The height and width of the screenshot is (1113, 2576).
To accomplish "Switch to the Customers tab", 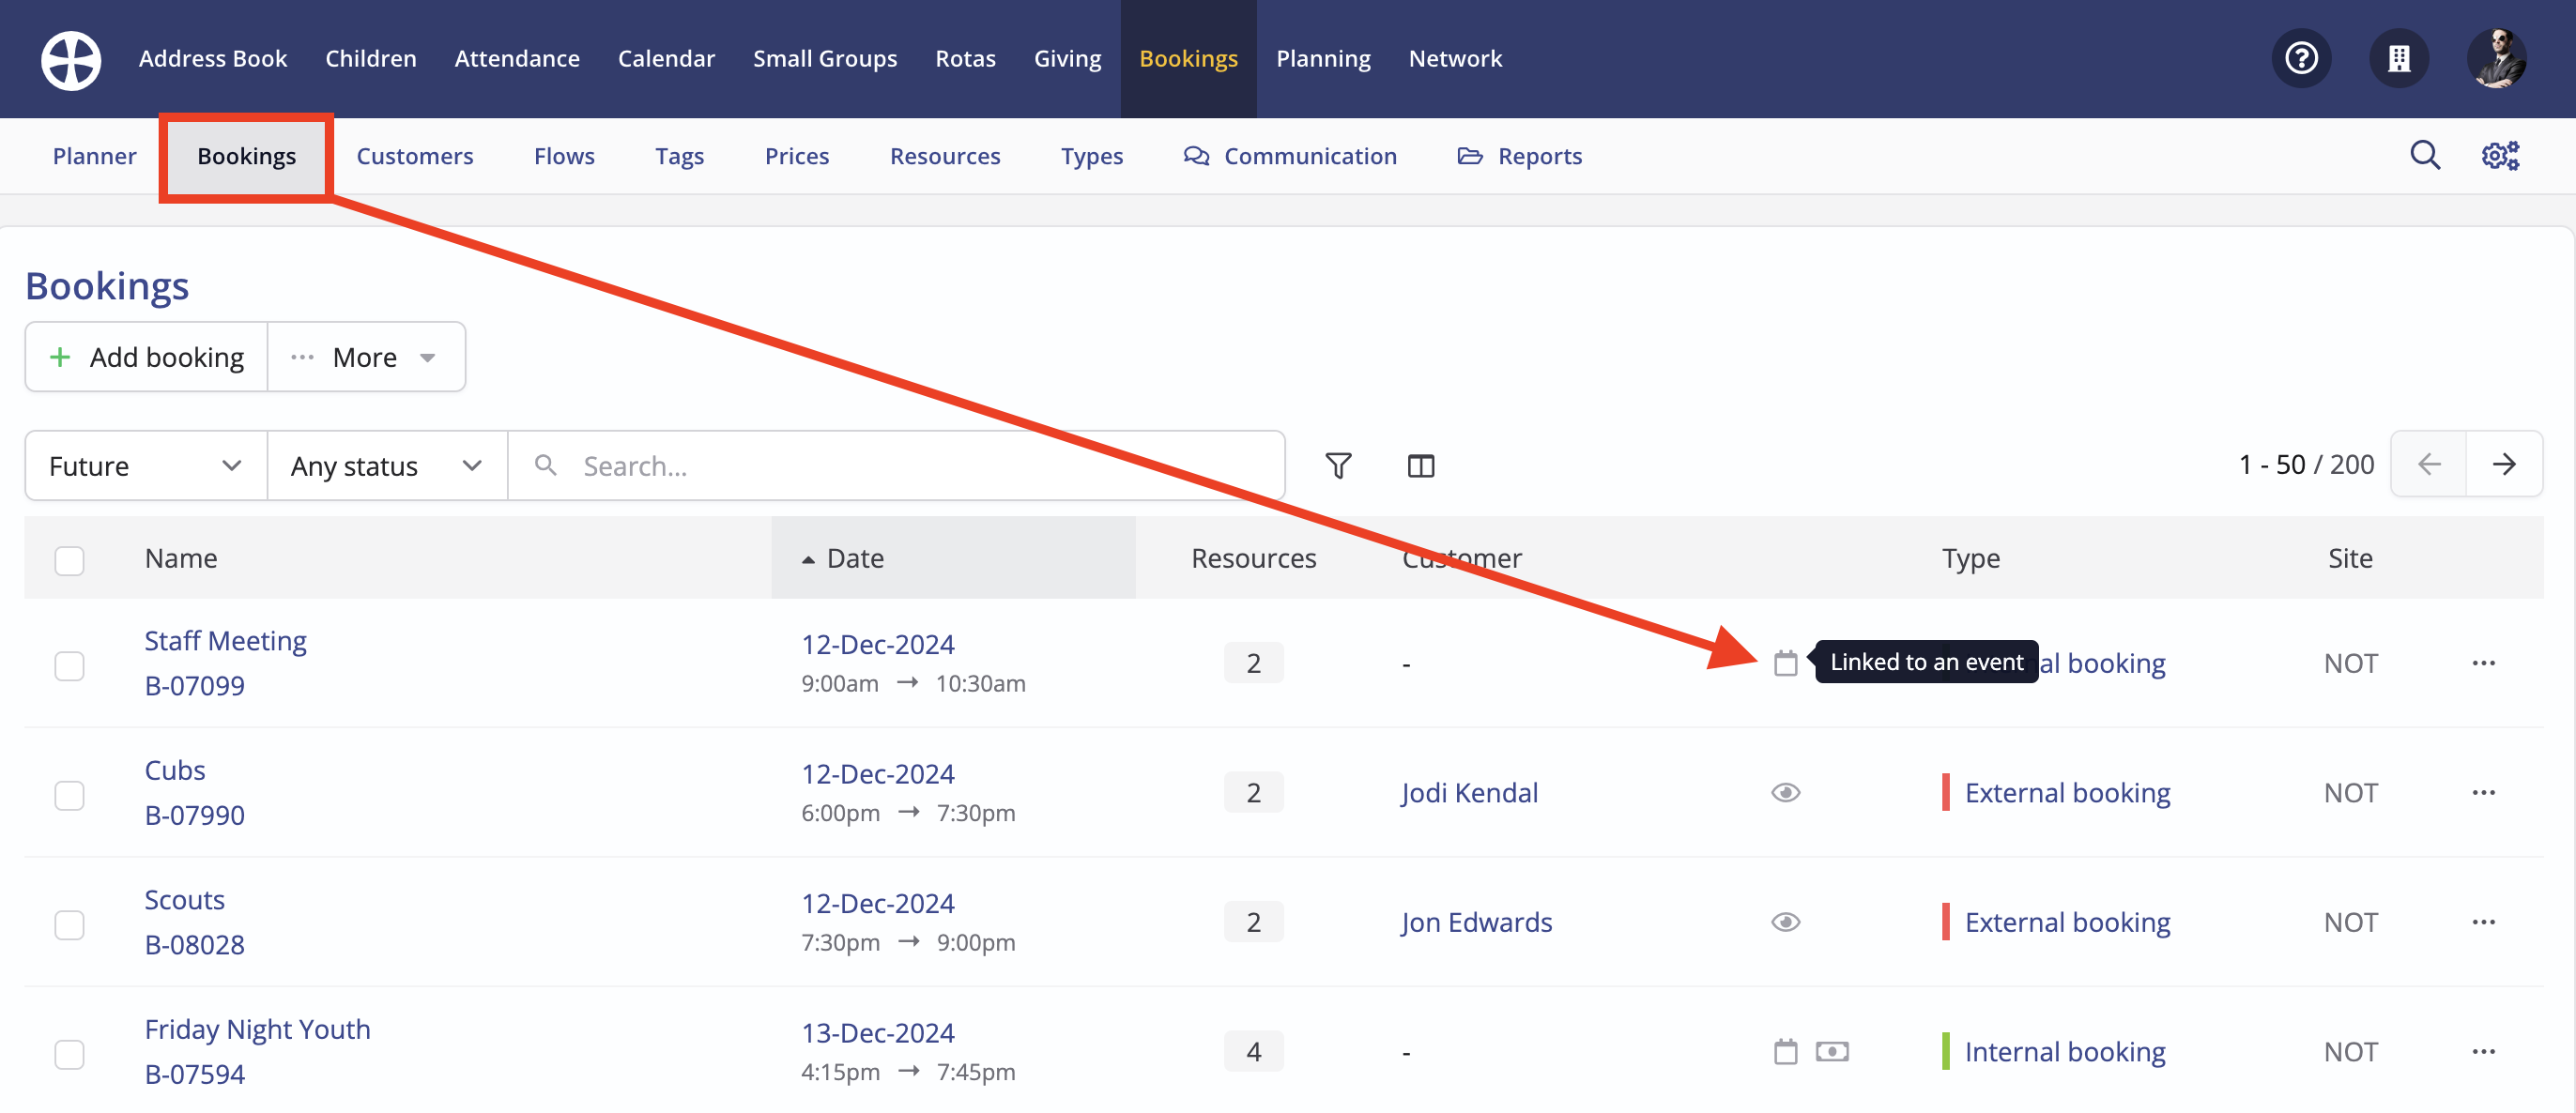I will pyautogui.click(x=414, y=157).
